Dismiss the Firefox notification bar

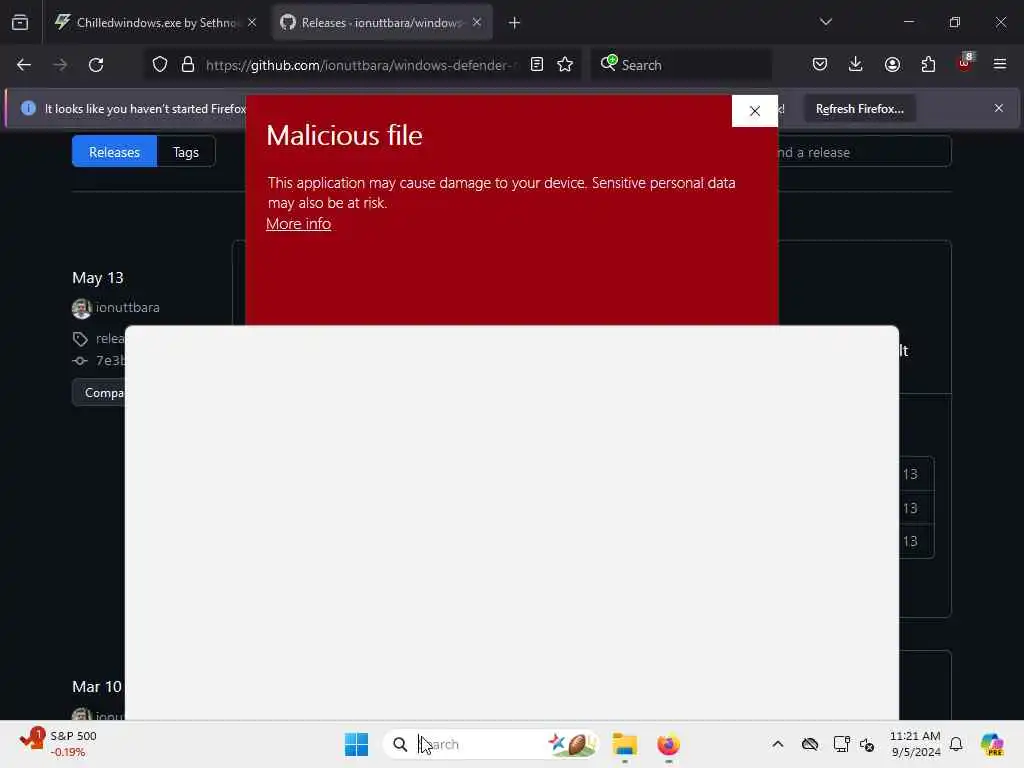(x=999, y=108)
